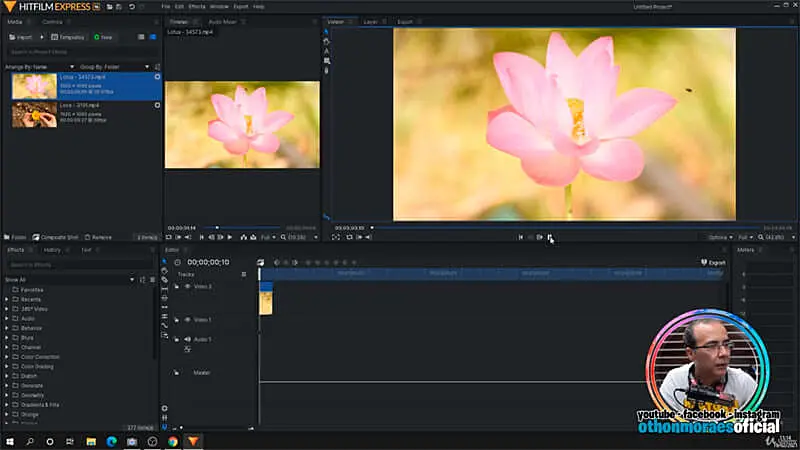
Task: Open the Edit menu
Action: 180,7
